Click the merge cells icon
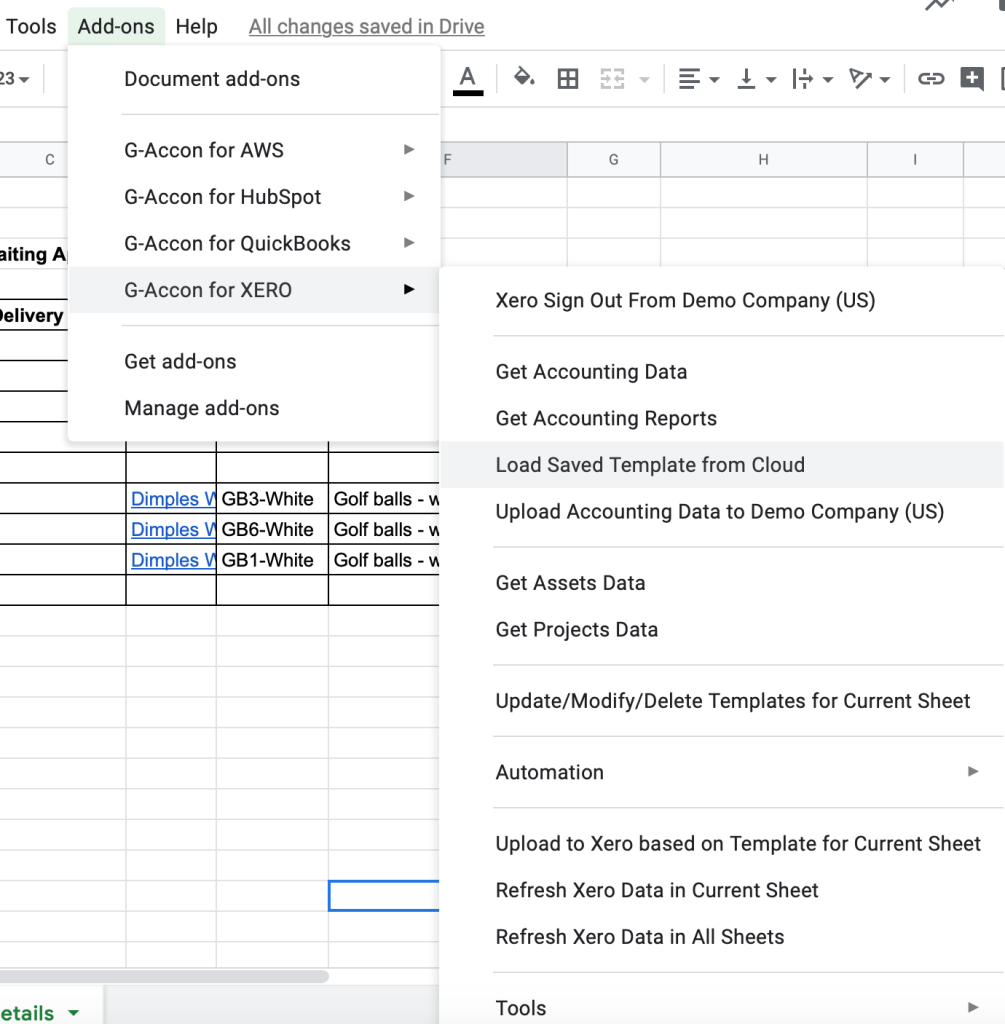Image resolution: width=1005 pixels, height=1024 pixels. (613, 79)
